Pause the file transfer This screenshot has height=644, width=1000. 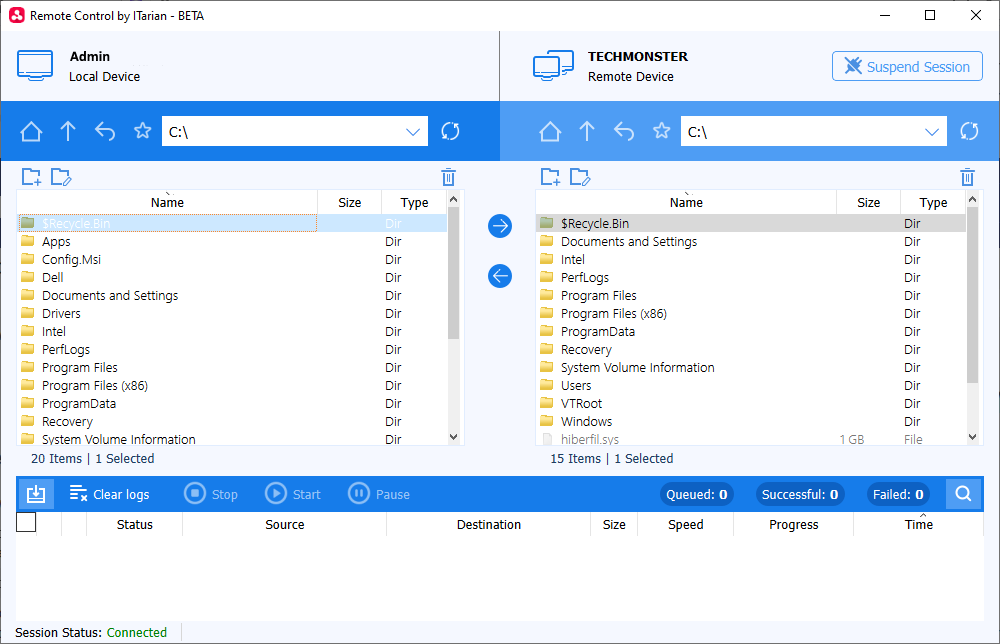(379, 494)
